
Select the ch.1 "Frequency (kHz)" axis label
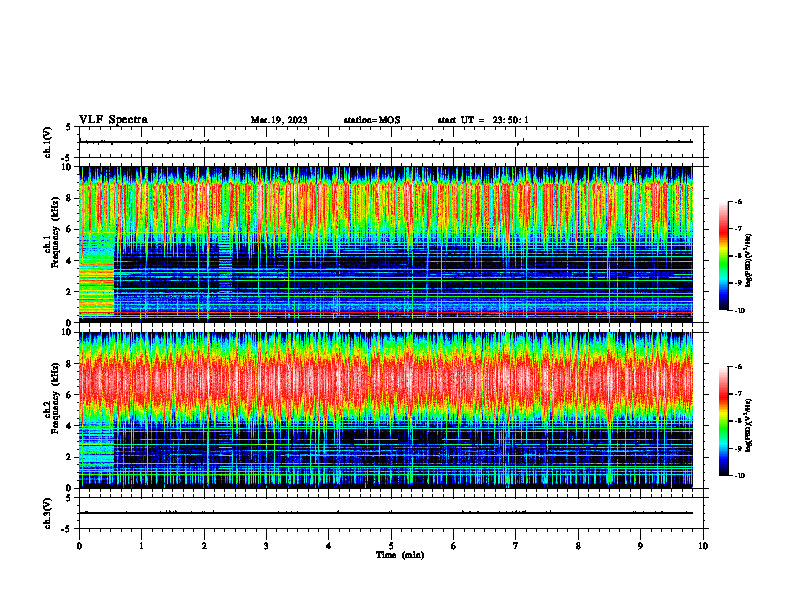click(x=56, y=232)
